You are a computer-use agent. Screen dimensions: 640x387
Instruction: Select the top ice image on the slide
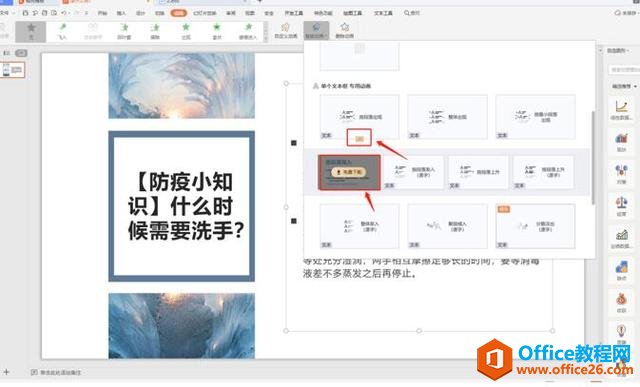(x=182, y=85)
